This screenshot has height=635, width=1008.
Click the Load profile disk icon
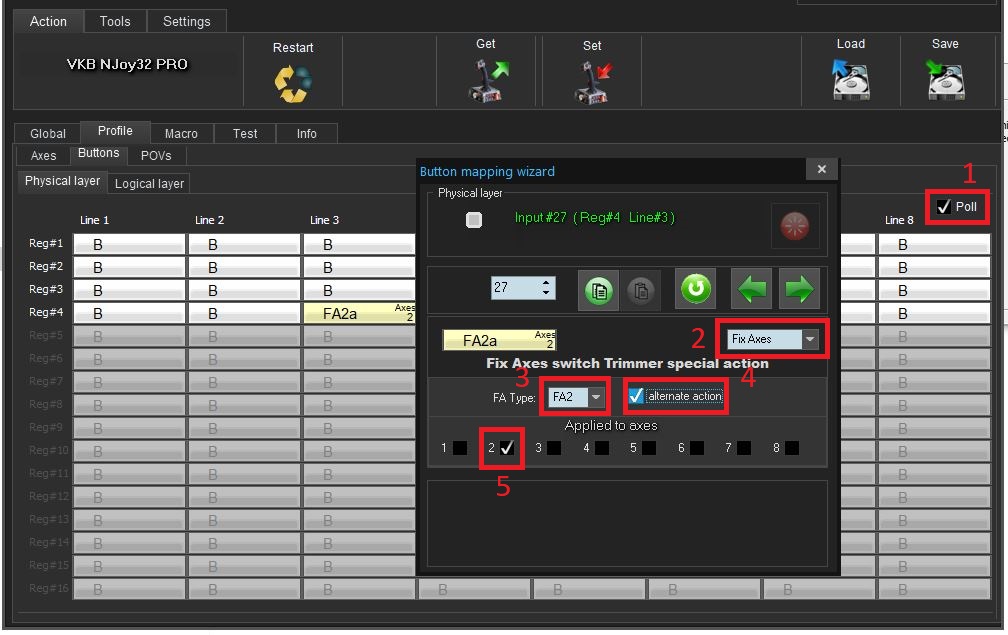point(851,79)
